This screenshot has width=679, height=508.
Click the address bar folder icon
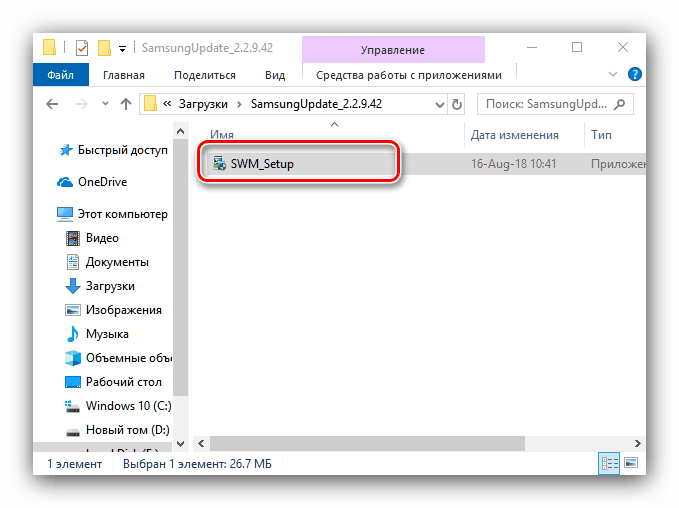[x=150, y=104]
